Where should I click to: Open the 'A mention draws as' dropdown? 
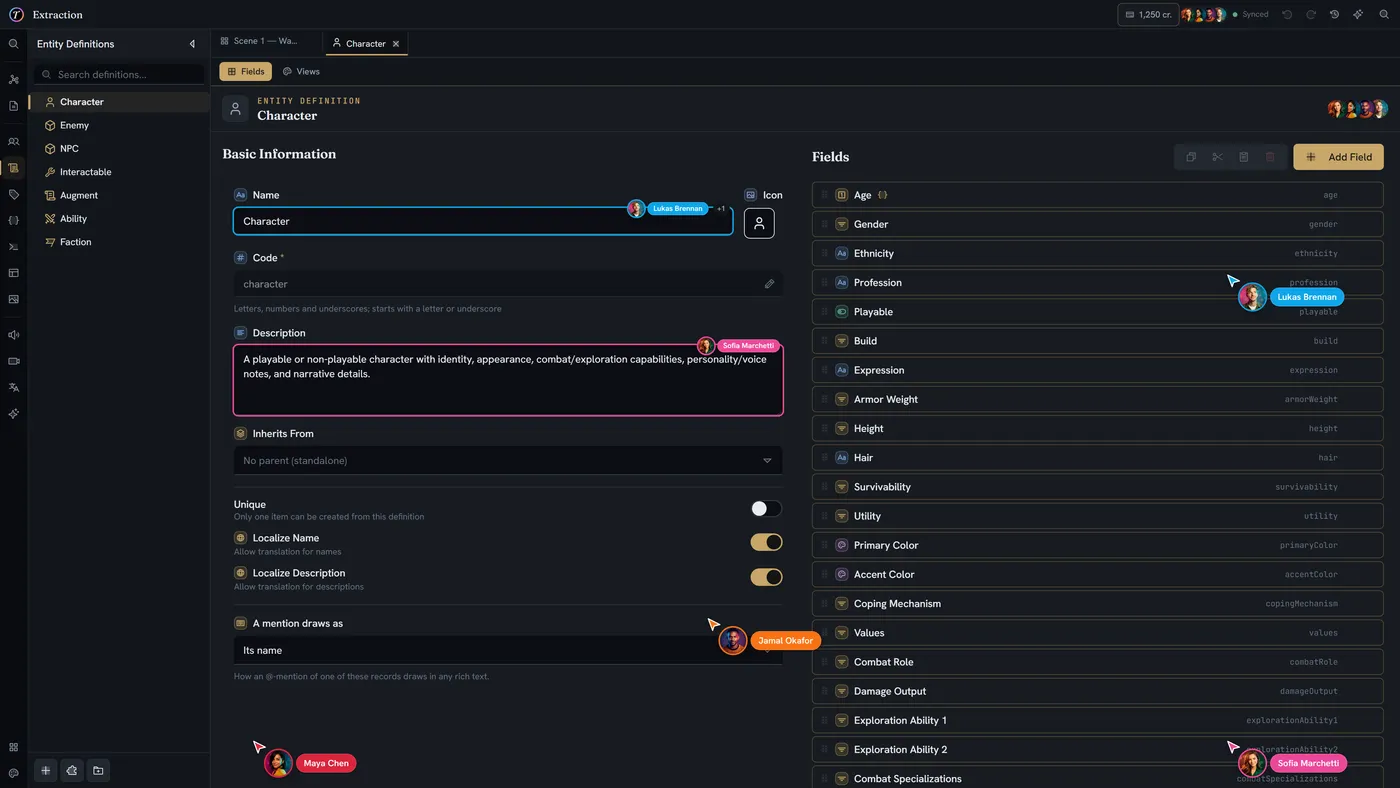point(508,650)
